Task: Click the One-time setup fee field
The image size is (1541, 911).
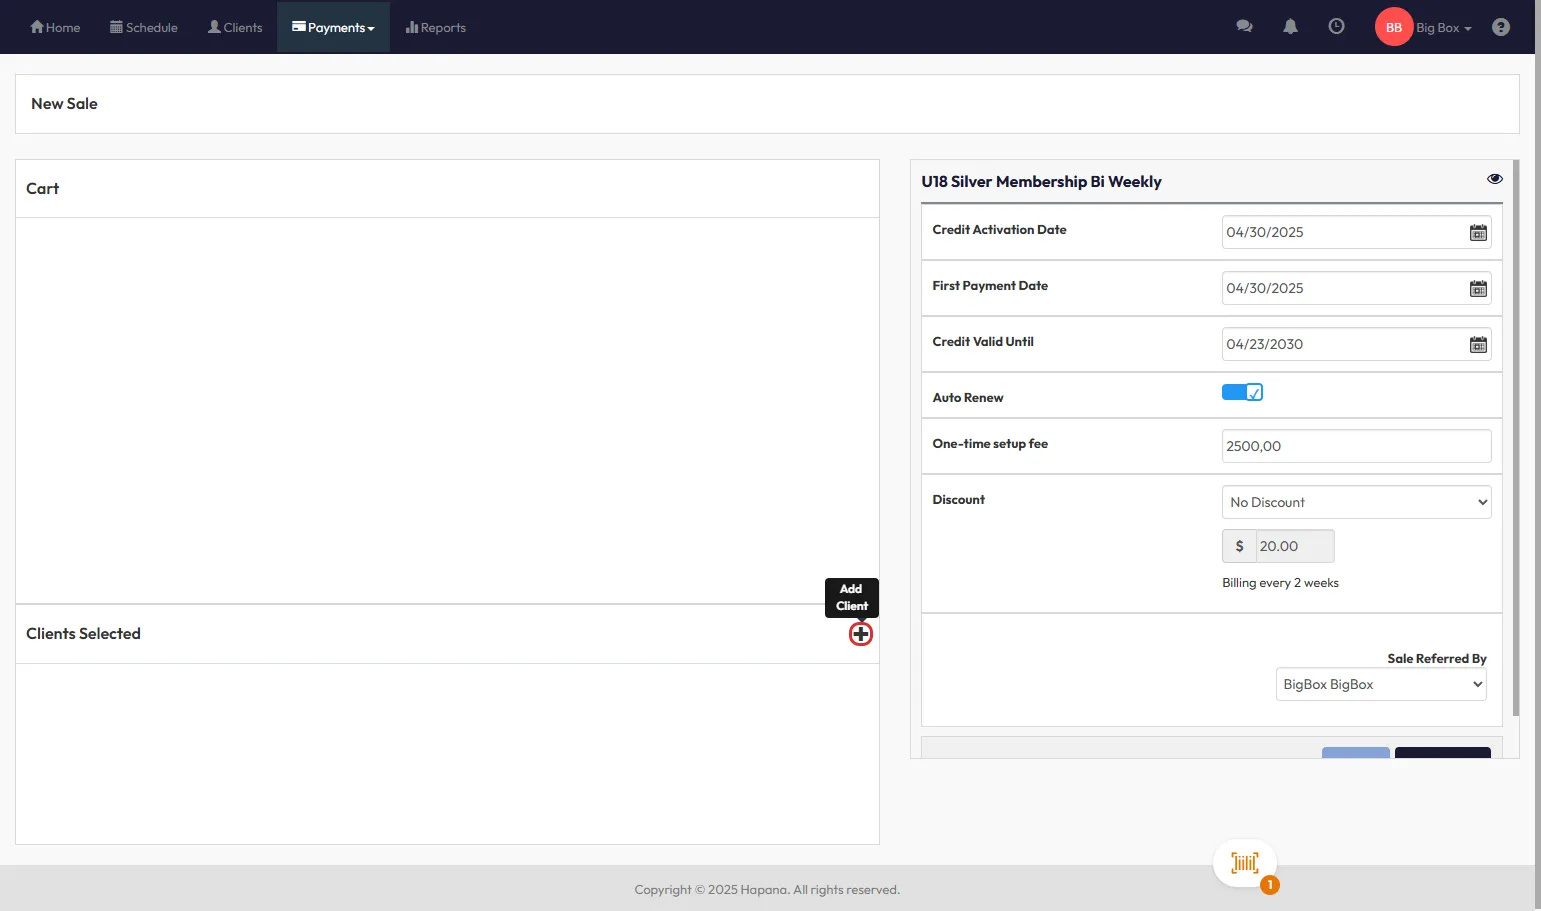Action: click(1355, 446)
